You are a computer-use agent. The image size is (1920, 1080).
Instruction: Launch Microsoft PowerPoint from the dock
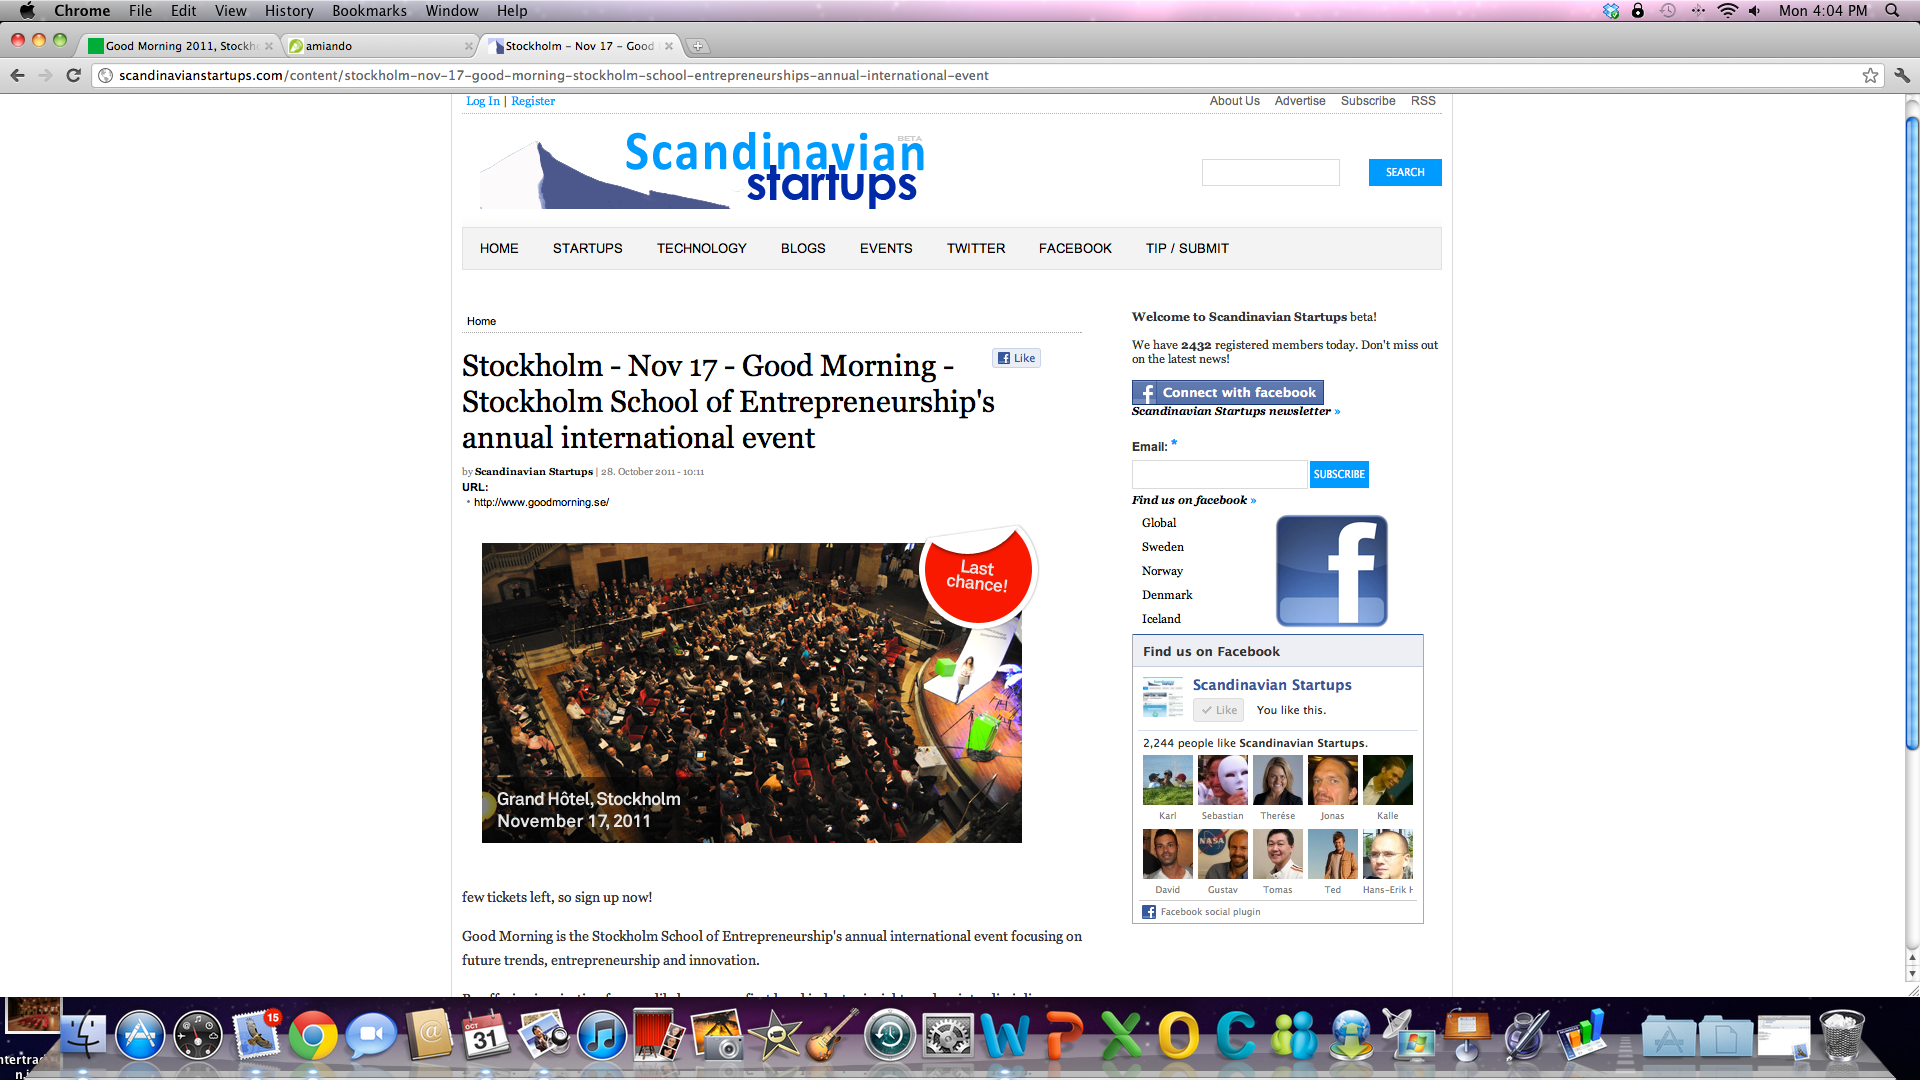(1063, 1035)
